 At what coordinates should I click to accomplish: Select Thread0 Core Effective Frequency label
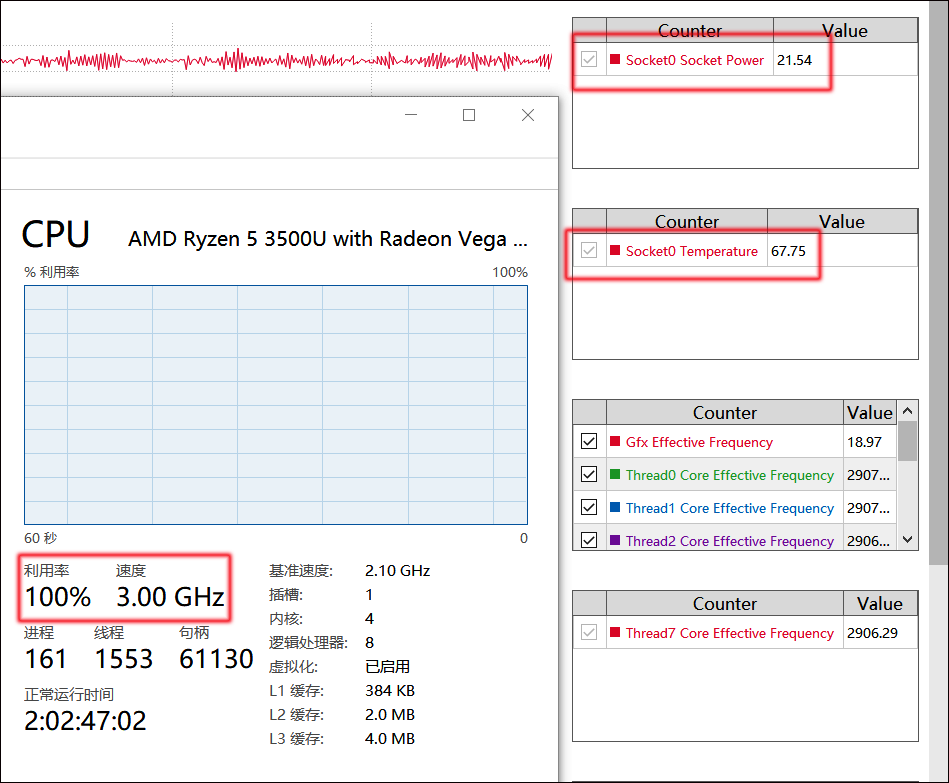(730, 475)
